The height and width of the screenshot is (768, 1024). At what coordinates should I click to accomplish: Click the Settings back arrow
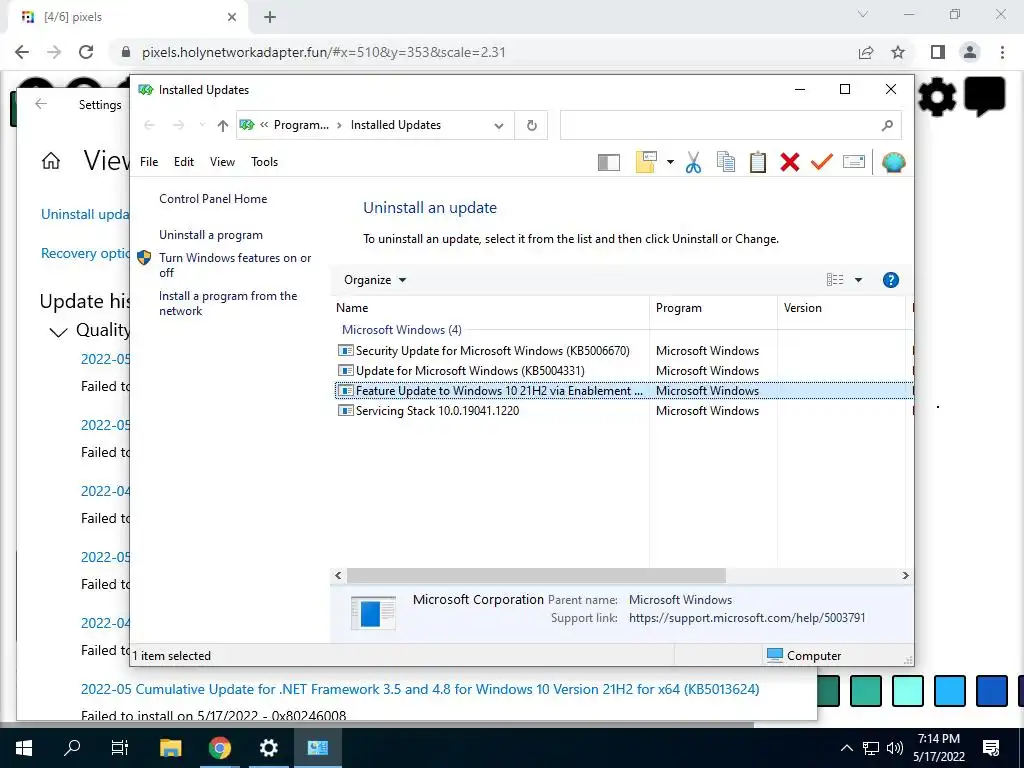pyautogui.click(x=41, y=104)
